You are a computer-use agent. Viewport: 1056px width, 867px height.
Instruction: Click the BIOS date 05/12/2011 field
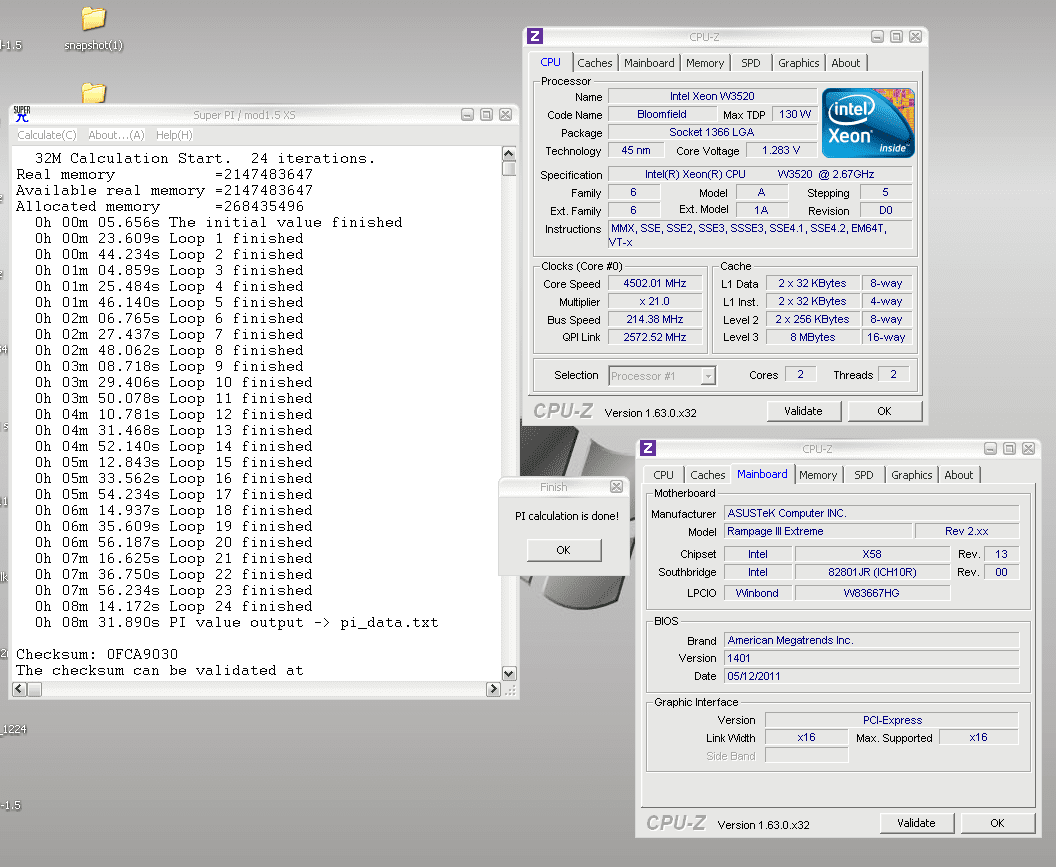872,676
